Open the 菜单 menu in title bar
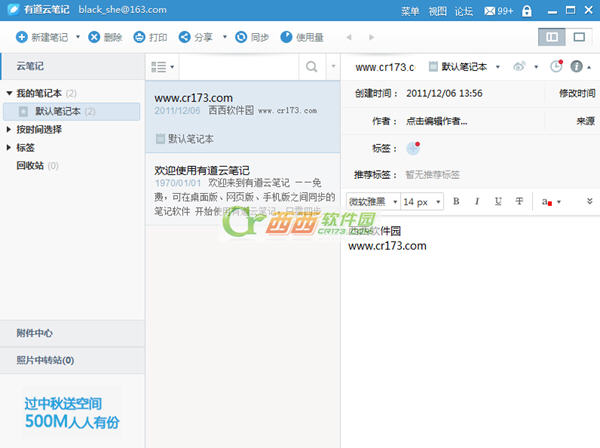Viewport: 600px width, 448px height. point(410,11)
